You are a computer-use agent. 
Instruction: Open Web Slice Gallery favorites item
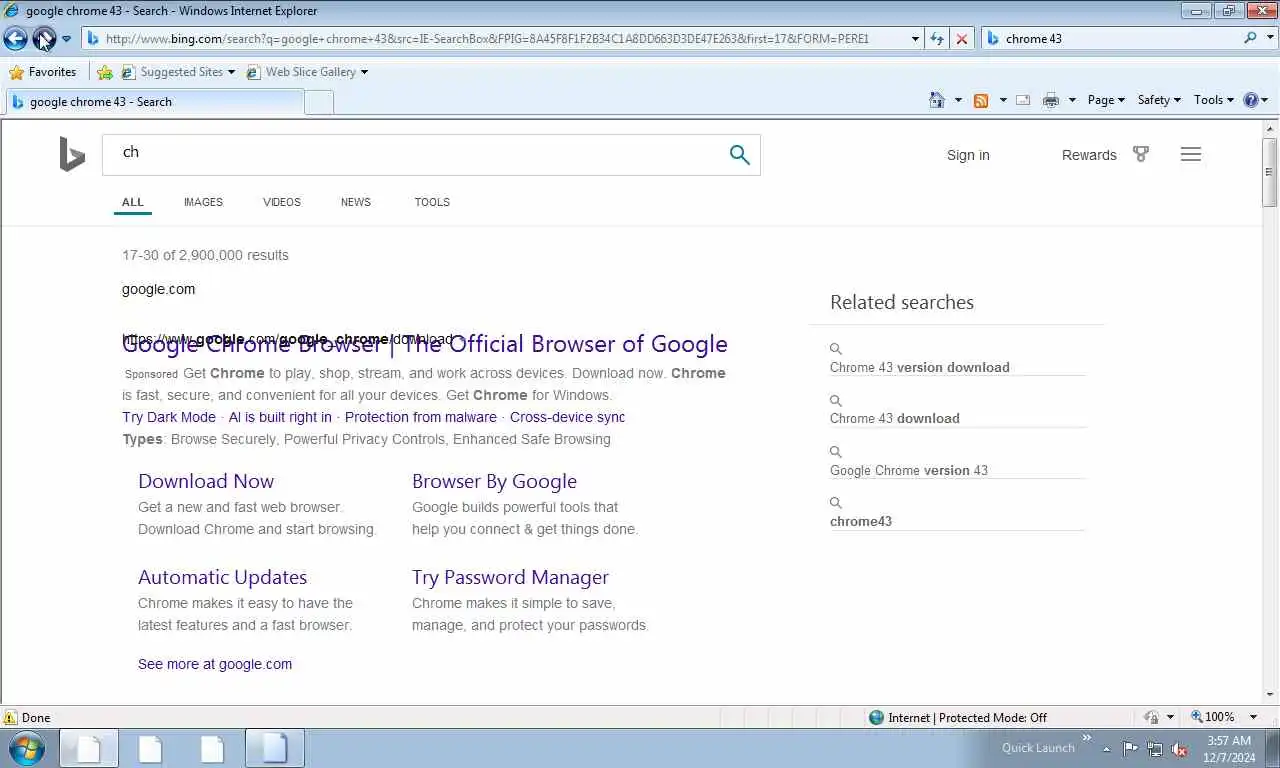click(307, 72)
